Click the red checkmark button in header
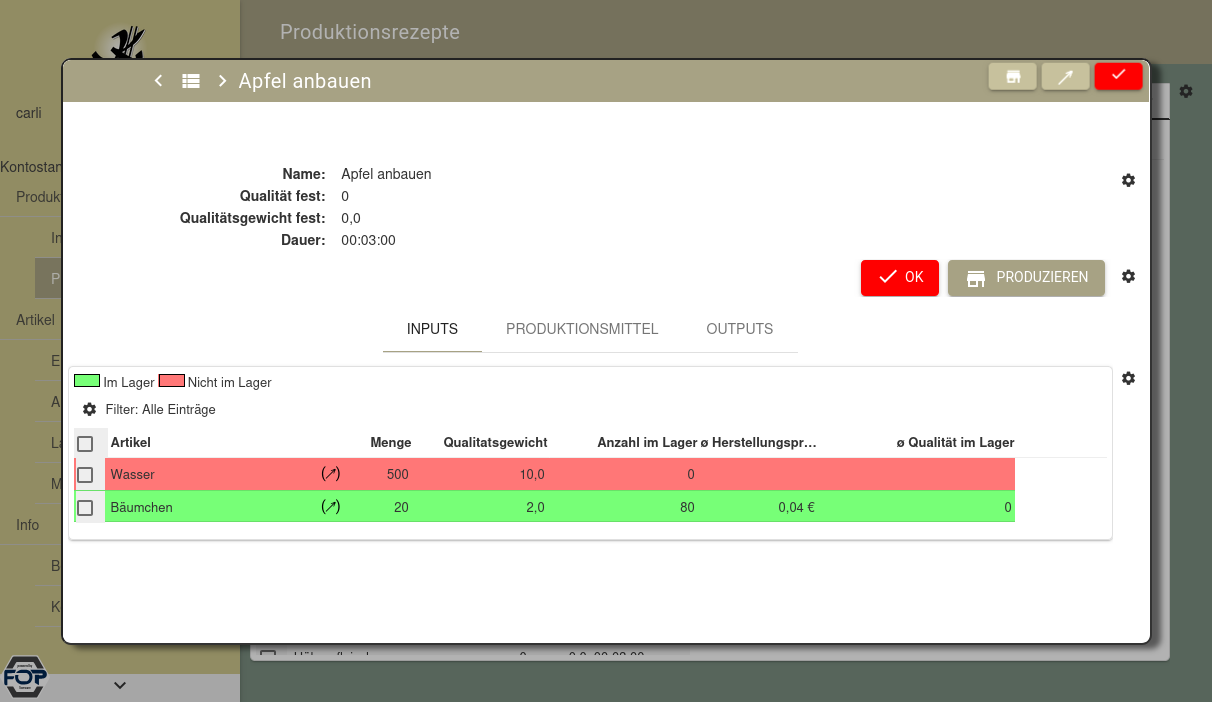1212x702 pixels. point(1118,76)
